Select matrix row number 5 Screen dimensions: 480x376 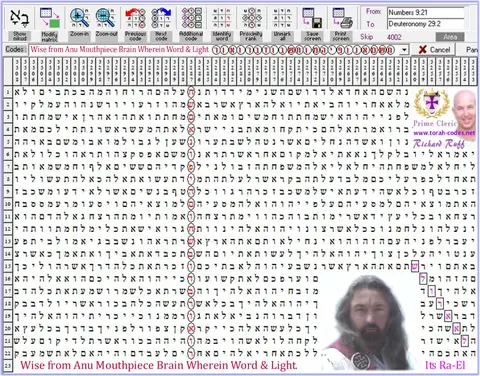coord(8,141)
